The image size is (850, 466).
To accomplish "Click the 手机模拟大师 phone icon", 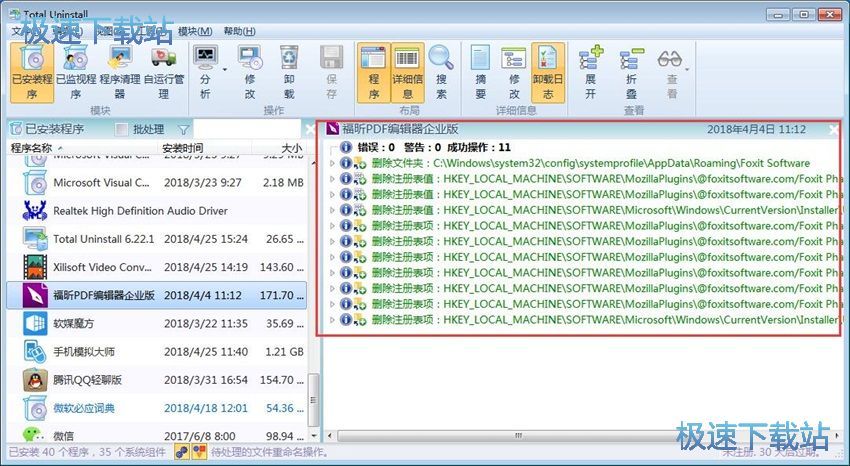I will 35,352.
